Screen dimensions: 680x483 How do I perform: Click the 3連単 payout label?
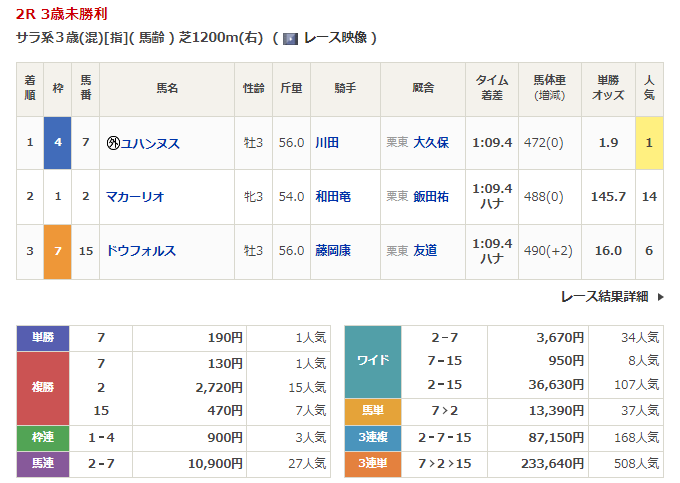pos(373,463)
